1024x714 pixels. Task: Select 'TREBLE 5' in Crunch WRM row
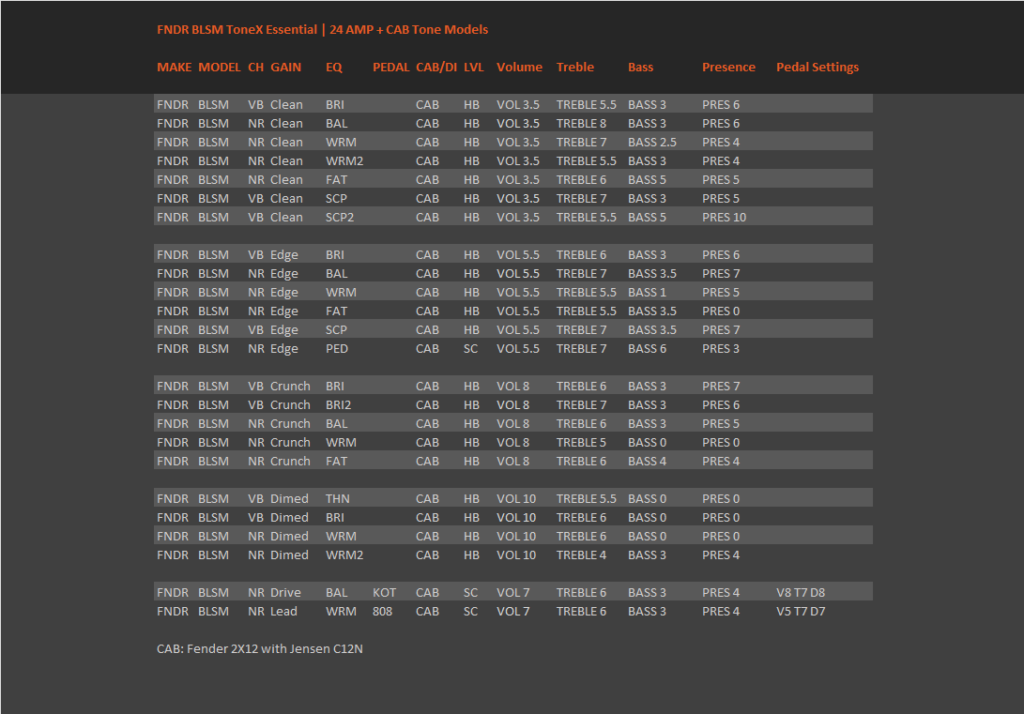(x=581, y=443)
